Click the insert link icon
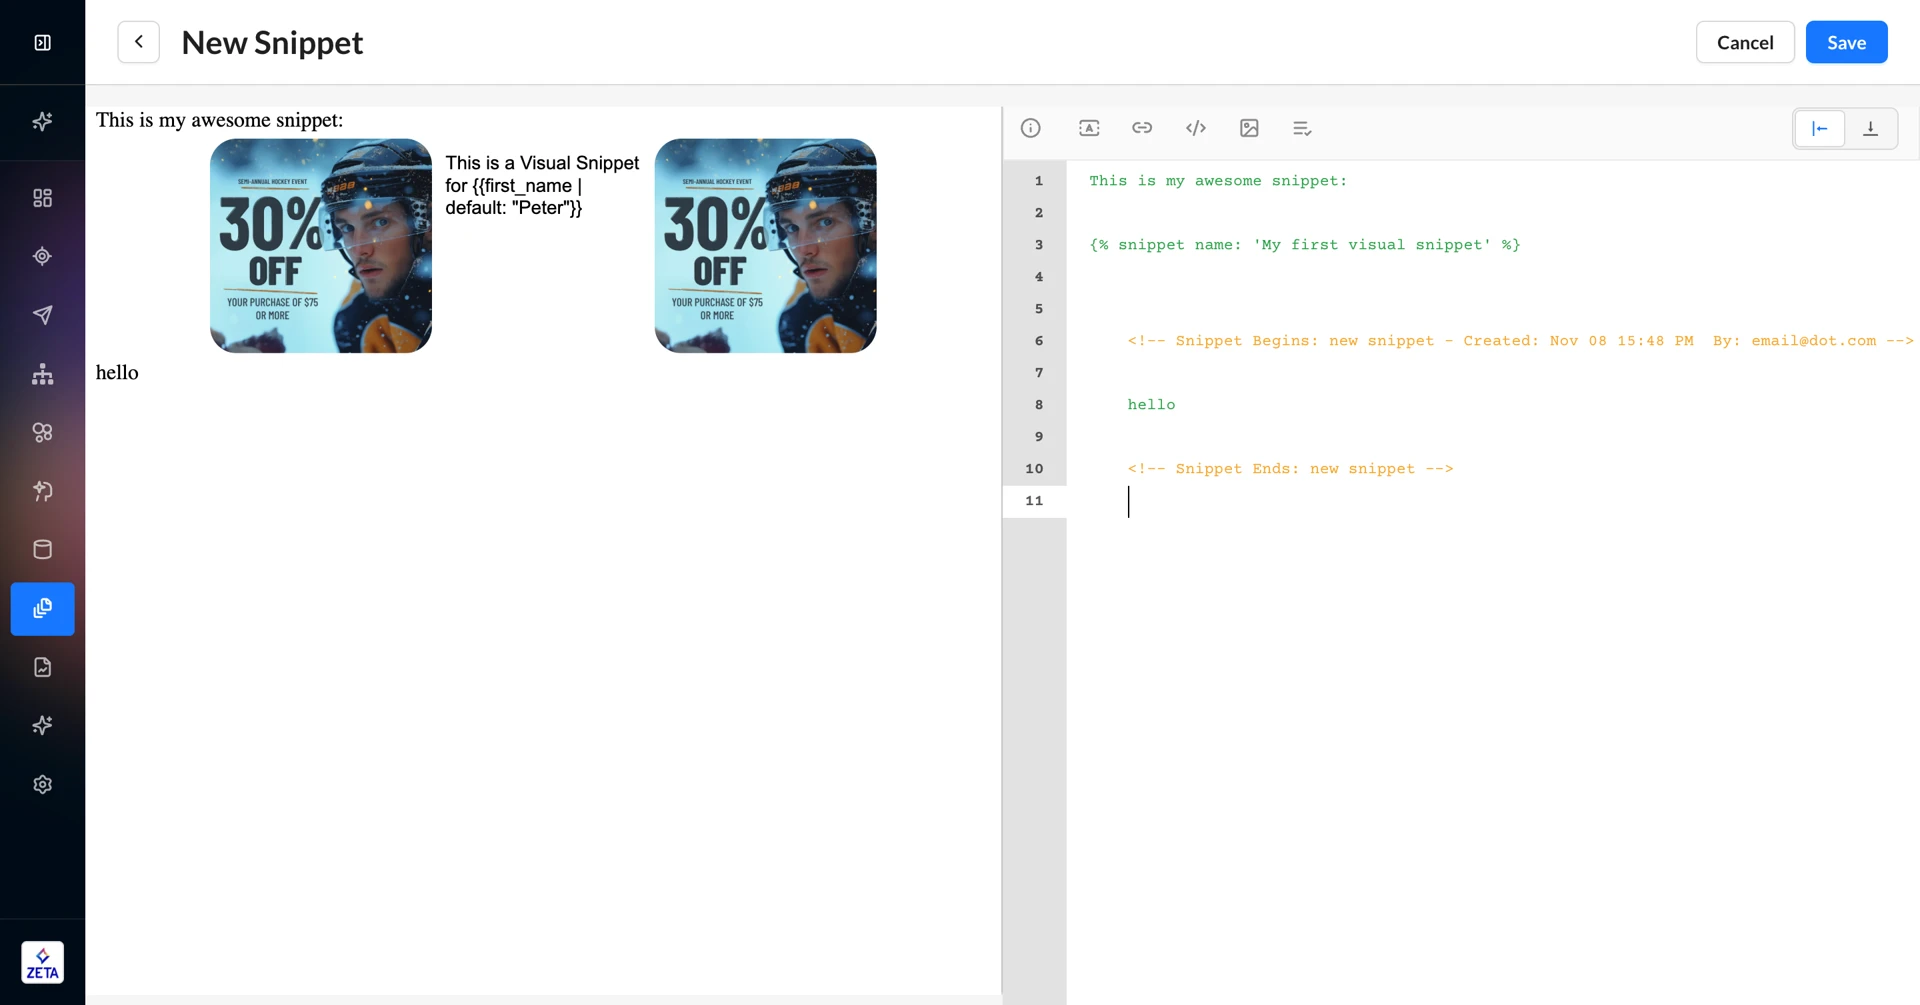The height and width of the screenshot is (1005, 1920). 1142,128
